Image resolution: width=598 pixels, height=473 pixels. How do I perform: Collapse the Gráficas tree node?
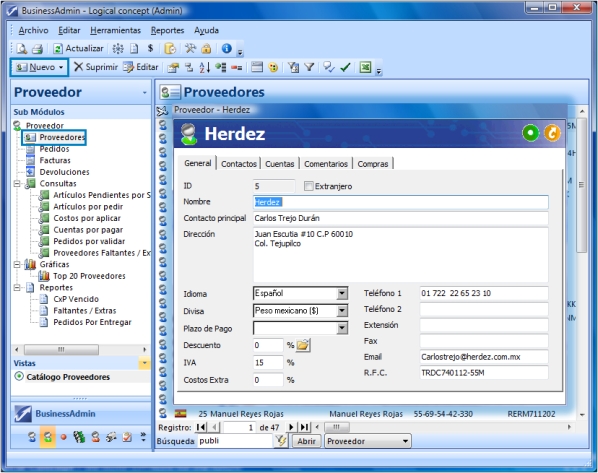click(17, 264)
